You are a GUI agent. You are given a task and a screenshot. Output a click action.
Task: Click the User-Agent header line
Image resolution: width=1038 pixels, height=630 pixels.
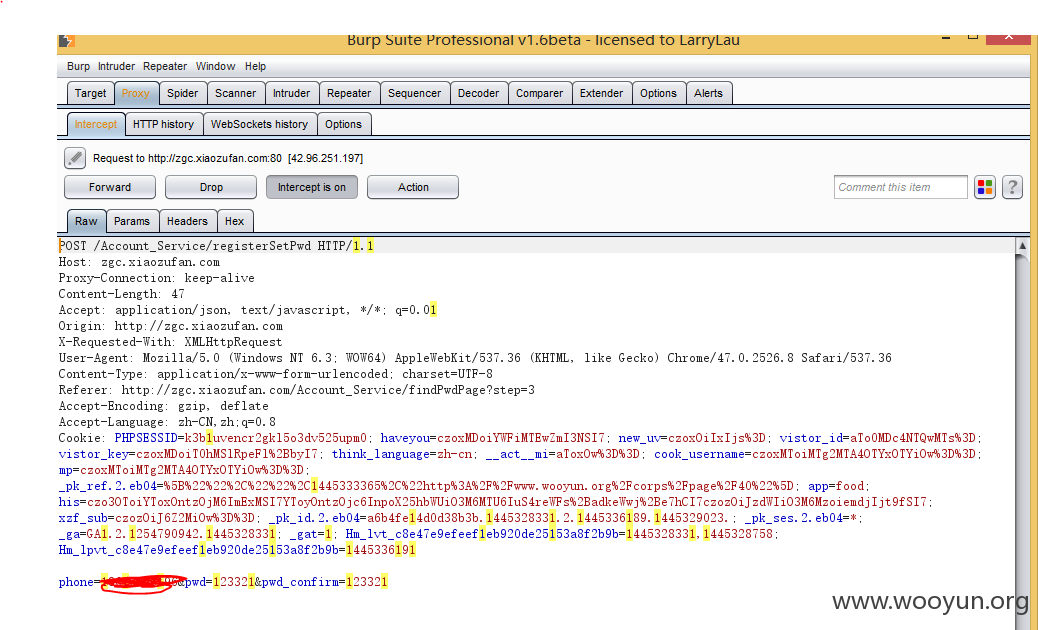click(x=475, y=358)
